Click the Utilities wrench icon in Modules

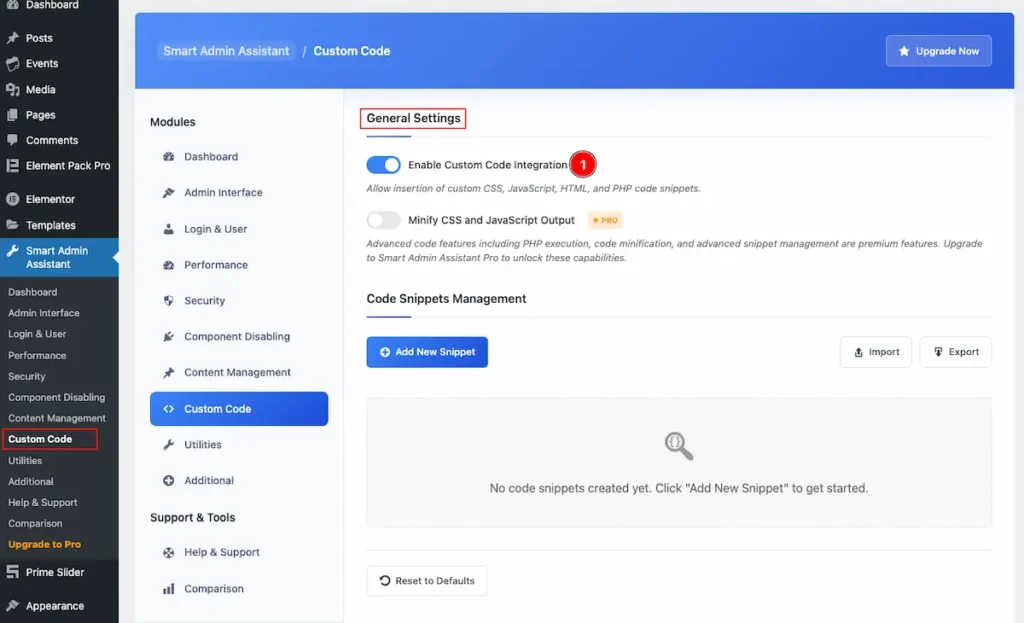[168, 445]
